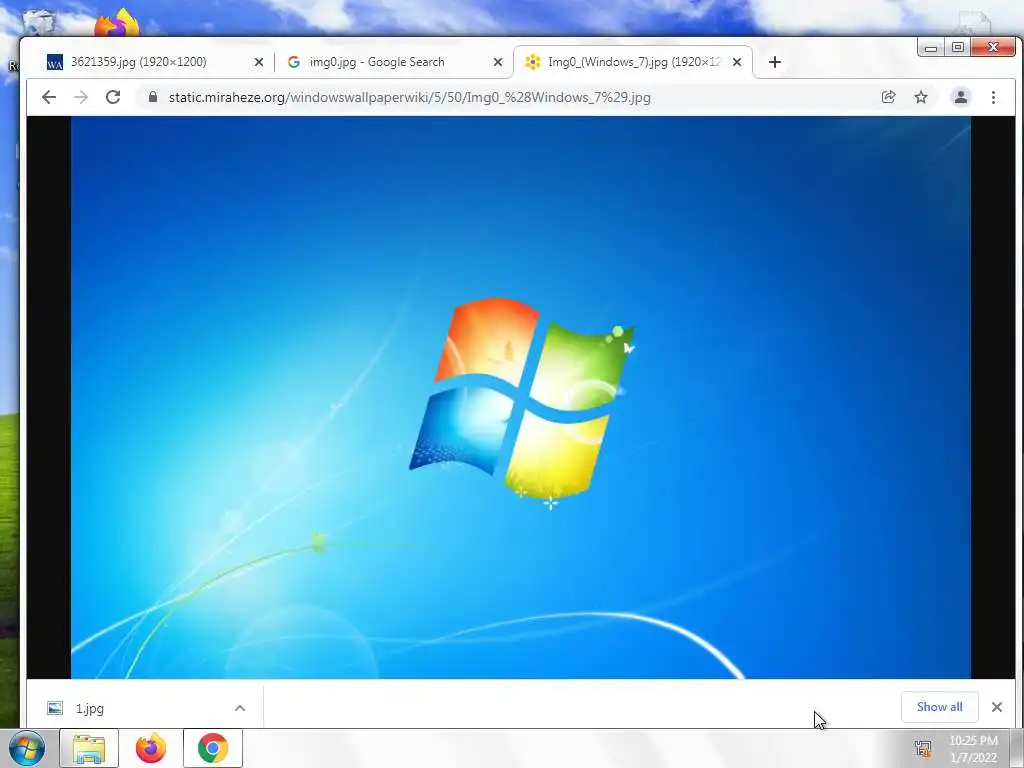Click Chrome icon in the taskbar
Screen dimensions: 1024x768
[x=213, y=748]
